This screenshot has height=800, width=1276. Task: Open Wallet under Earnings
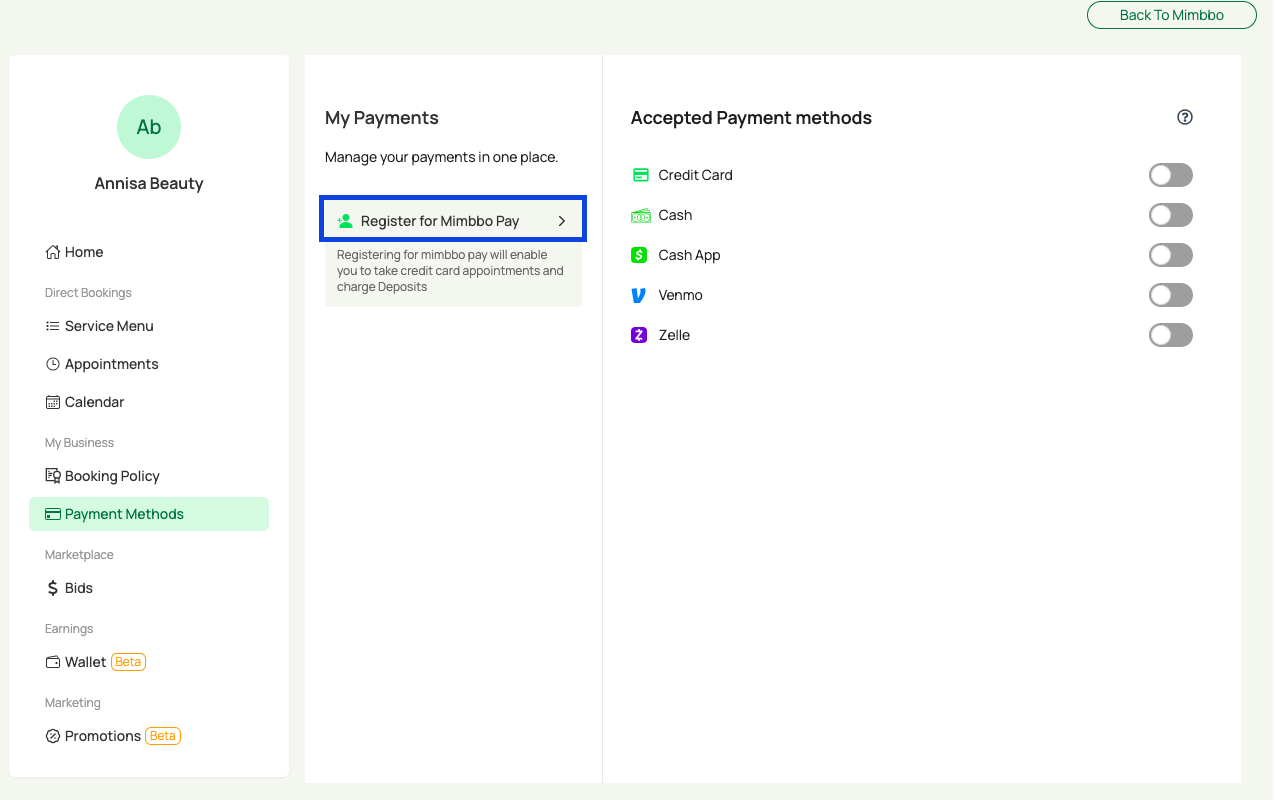pyautogui.click(x=149, y=662)
